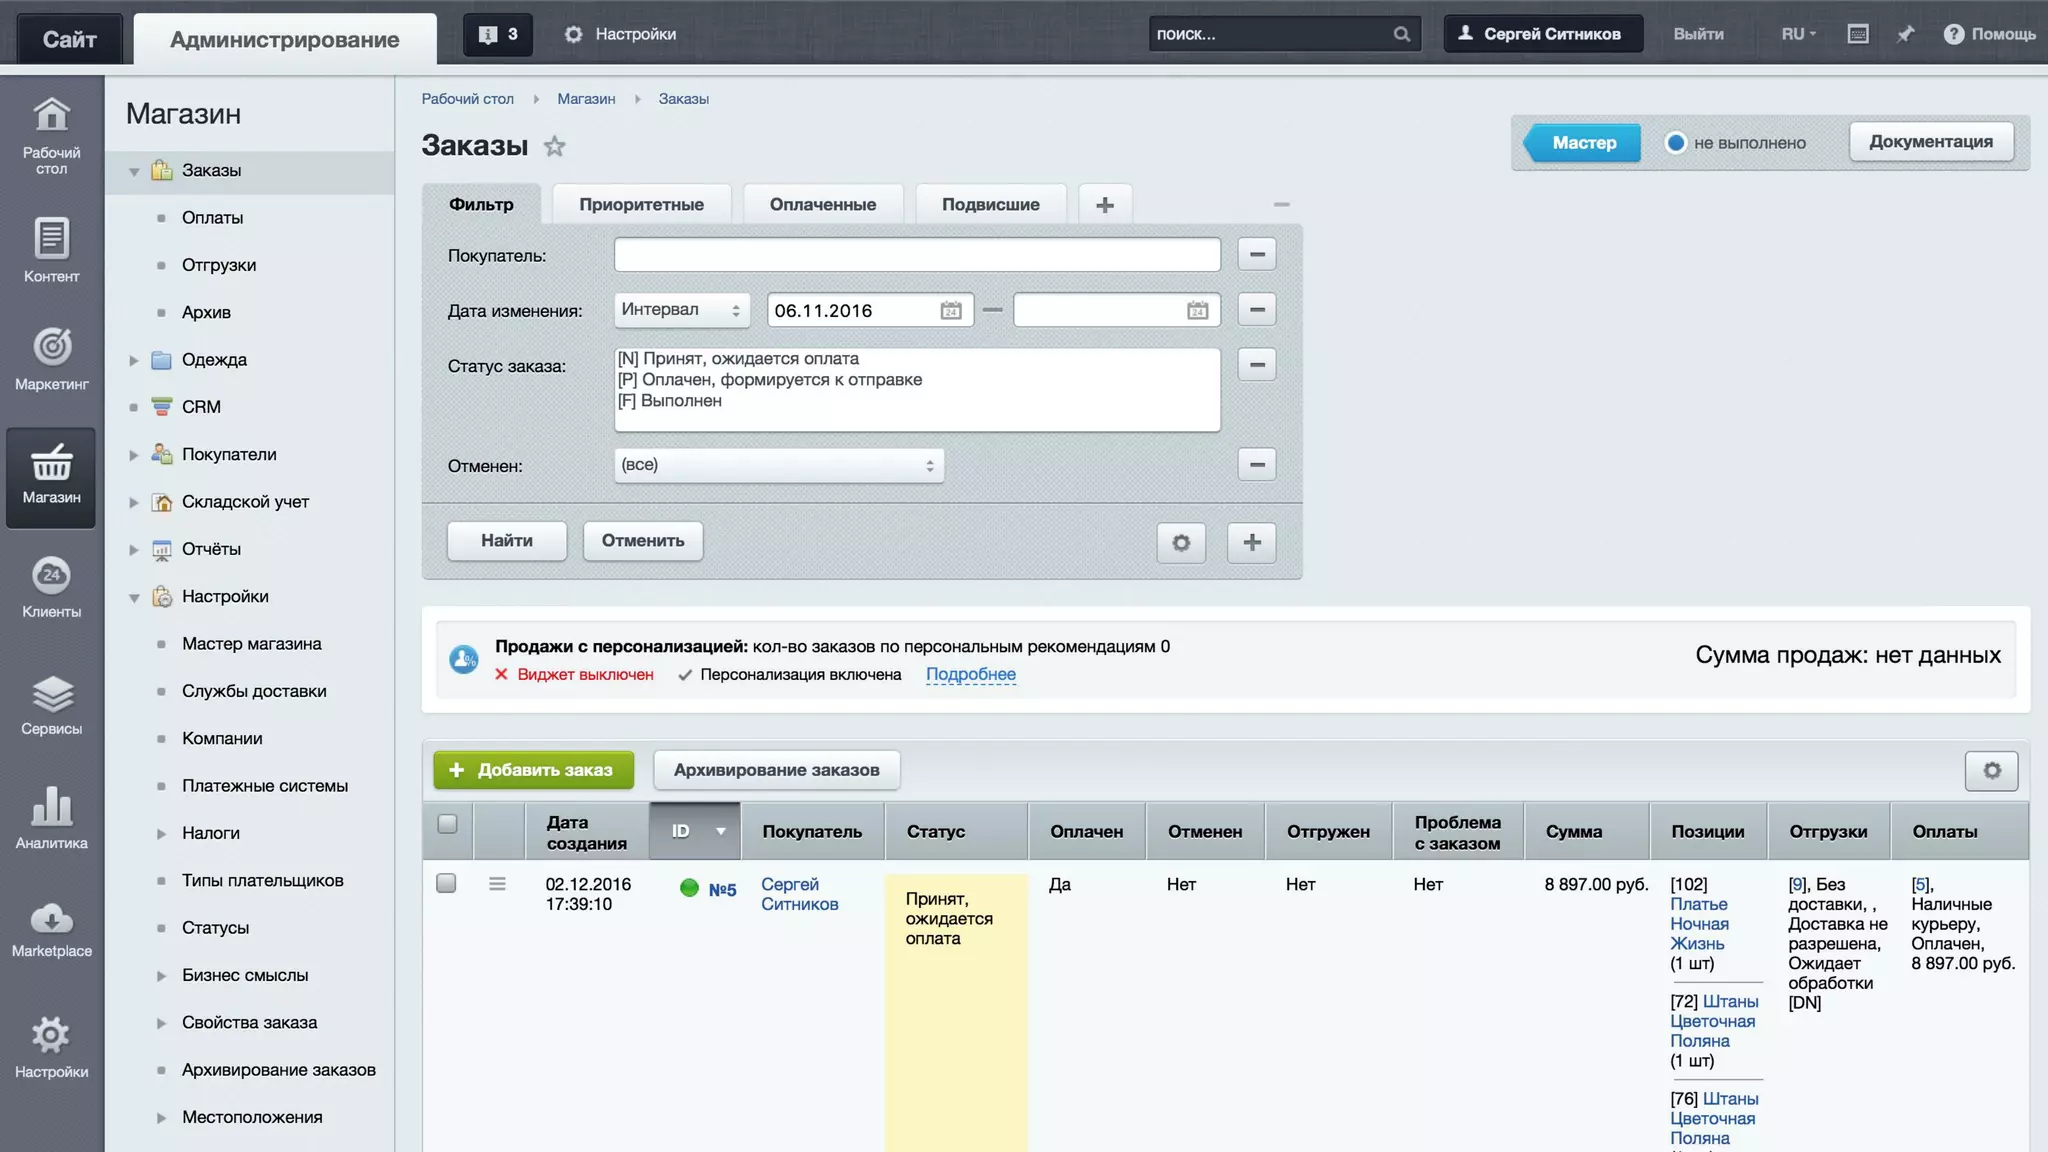The width and height of the screenshot is (2048, 1152).
Task: Open Аналитика bar chart icon
Action: coord(51,807)
